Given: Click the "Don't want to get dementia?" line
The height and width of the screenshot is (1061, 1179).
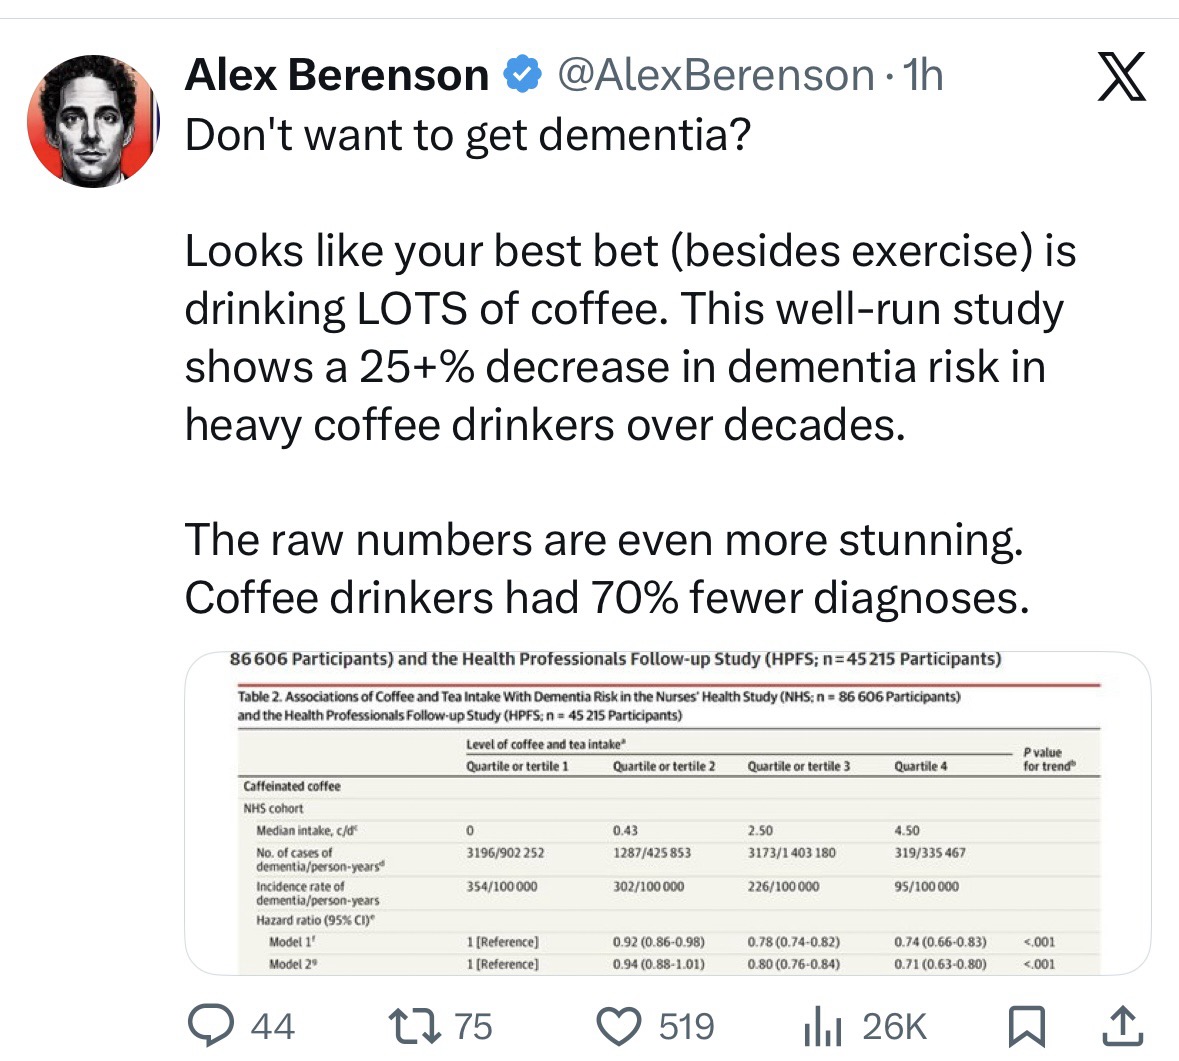Looking at the screenshot, I should (x=468, y=134).
